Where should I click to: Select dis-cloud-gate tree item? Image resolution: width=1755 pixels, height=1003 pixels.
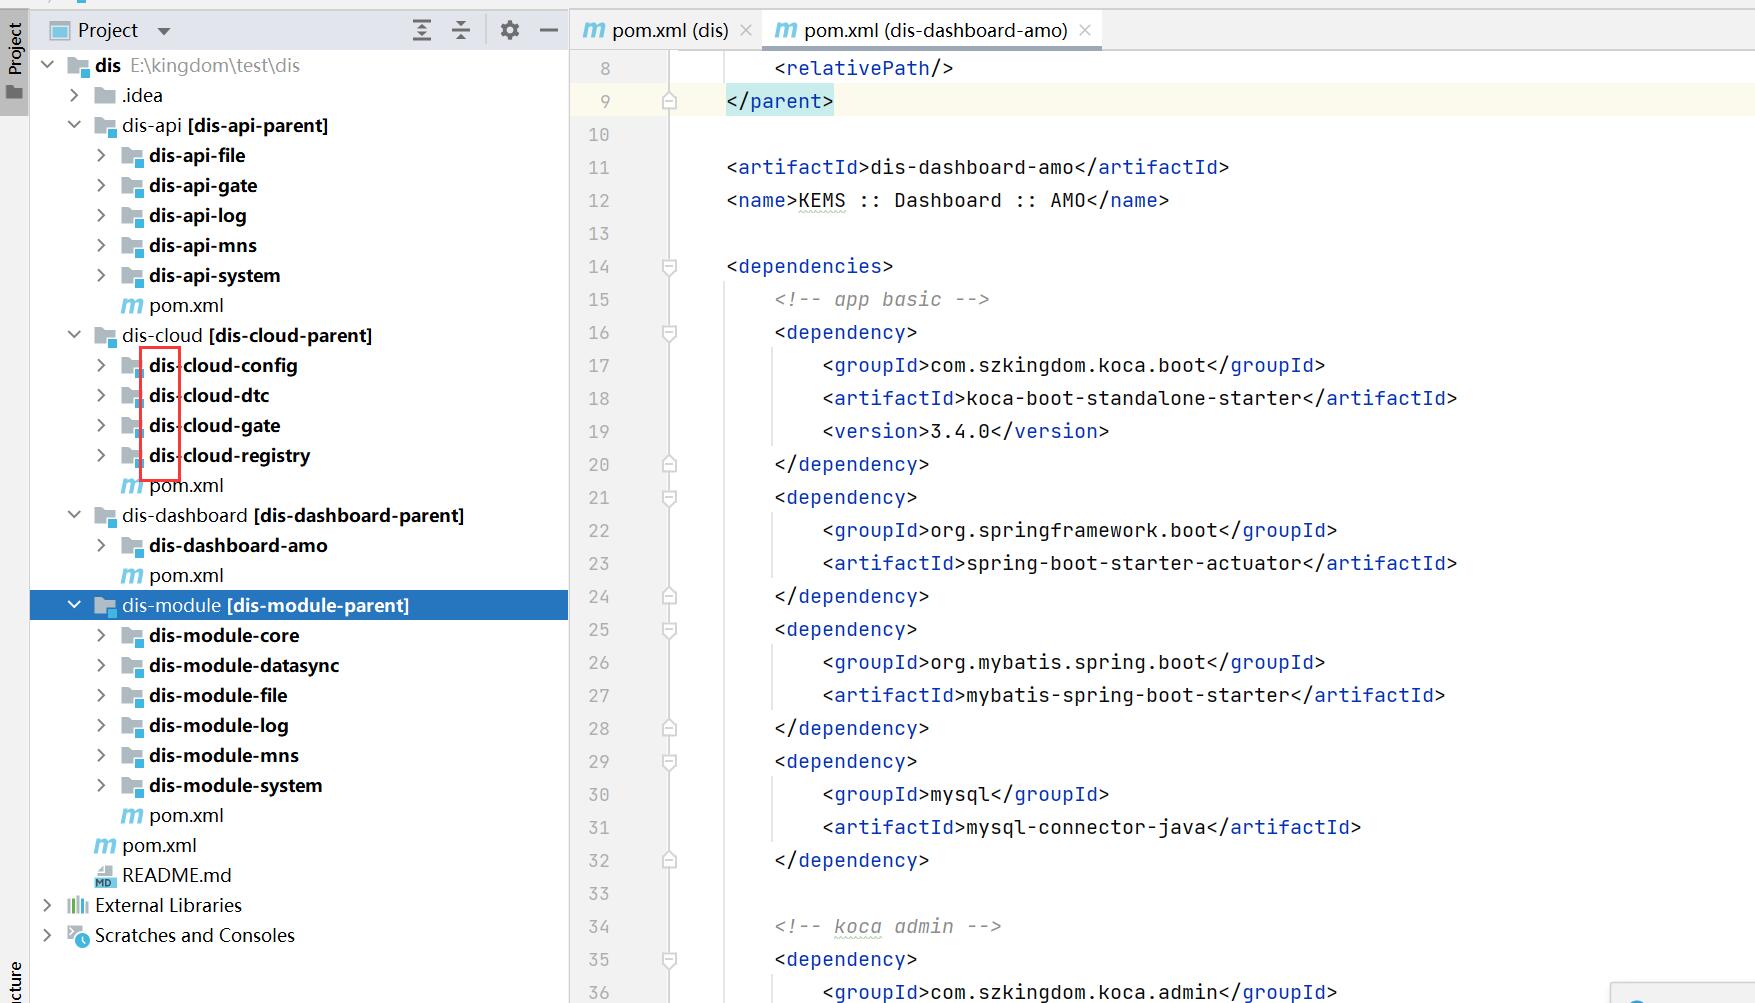[x=215, y=425]
